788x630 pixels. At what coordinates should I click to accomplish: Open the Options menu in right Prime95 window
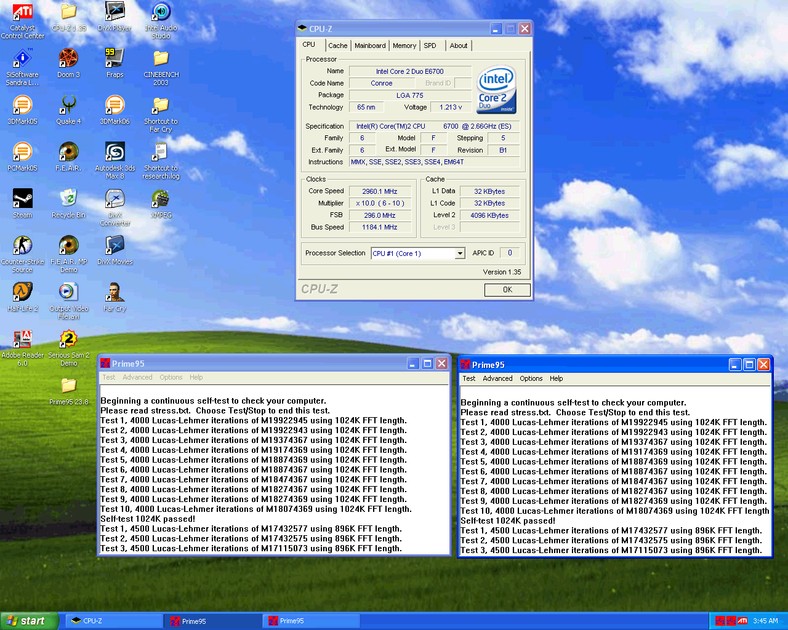(531, 379)
